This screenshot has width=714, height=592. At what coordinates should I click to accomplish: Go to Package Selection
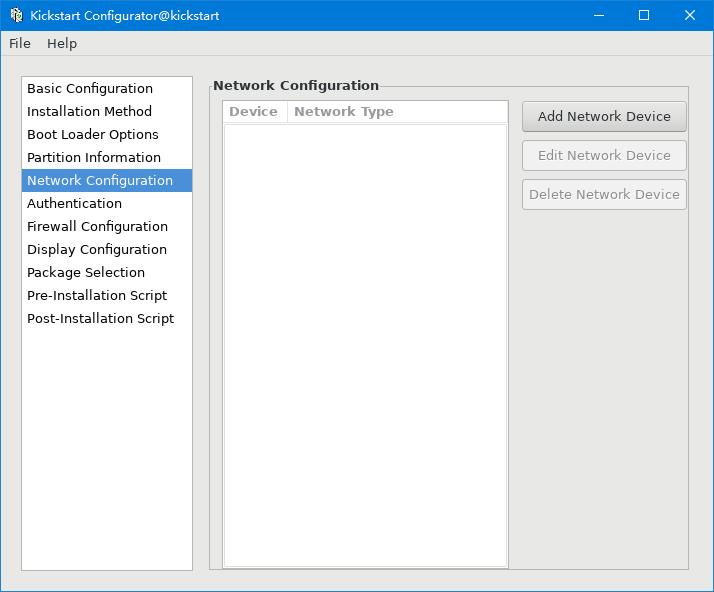[x=107, y=272]
